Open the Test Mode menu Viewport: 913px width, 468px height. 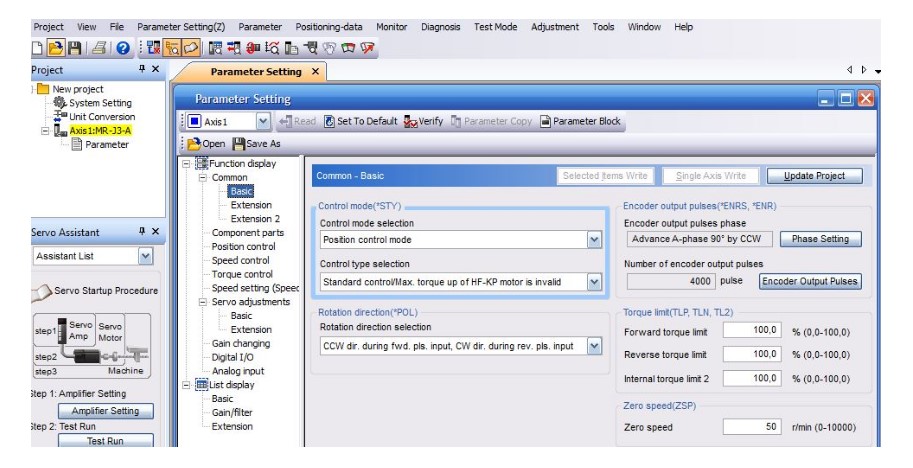[x=495, y=27]
